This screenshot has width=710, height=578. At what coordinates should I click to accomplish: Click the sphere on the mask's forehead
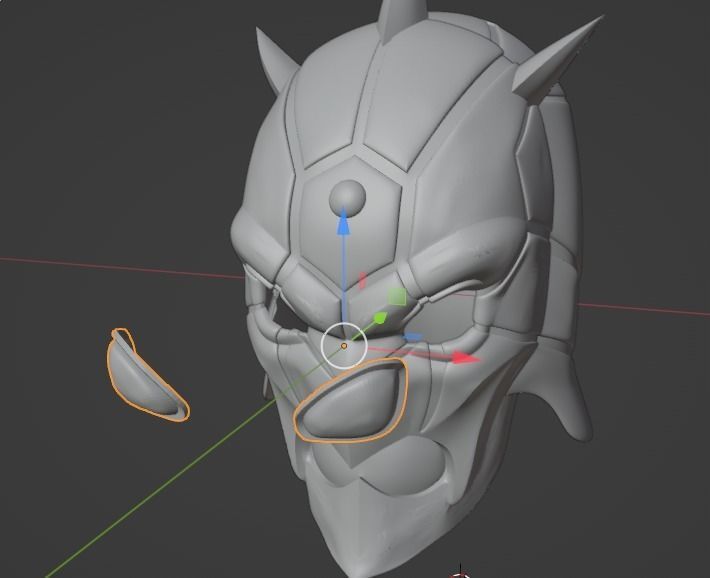pos(347,197)
